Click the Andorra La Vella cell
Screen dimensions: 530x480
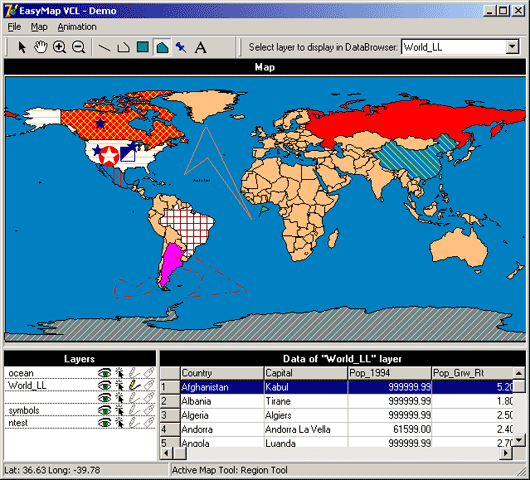(x=306, y=430)
